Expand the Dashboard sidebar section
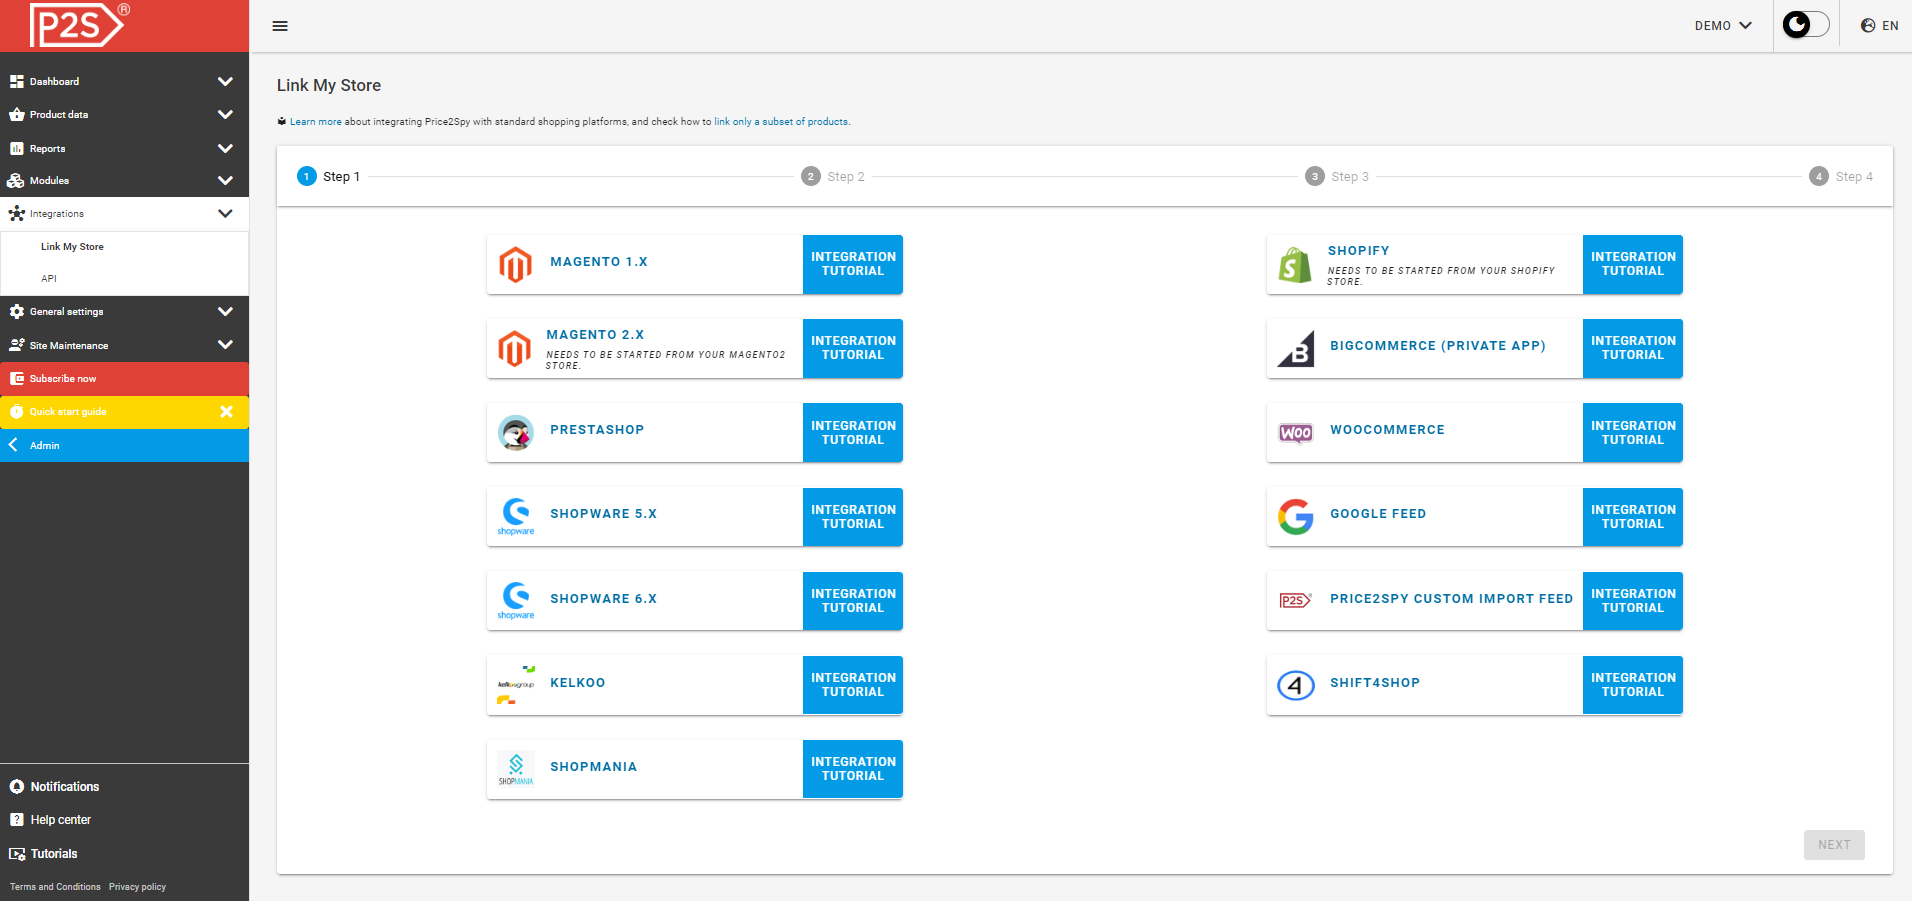The width and height of the screenshot is (1912, 901). tap(225, 82)
